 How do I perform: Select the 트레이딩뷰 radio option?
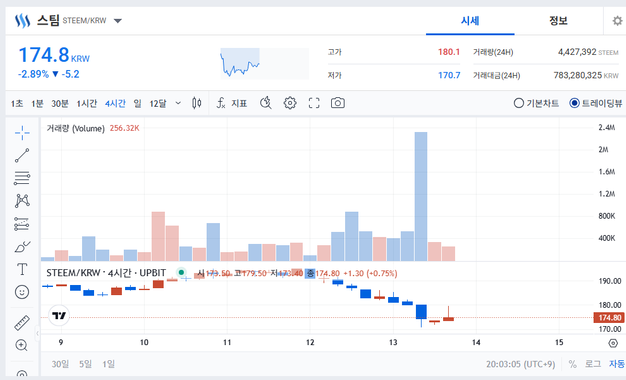coord(596,103)
